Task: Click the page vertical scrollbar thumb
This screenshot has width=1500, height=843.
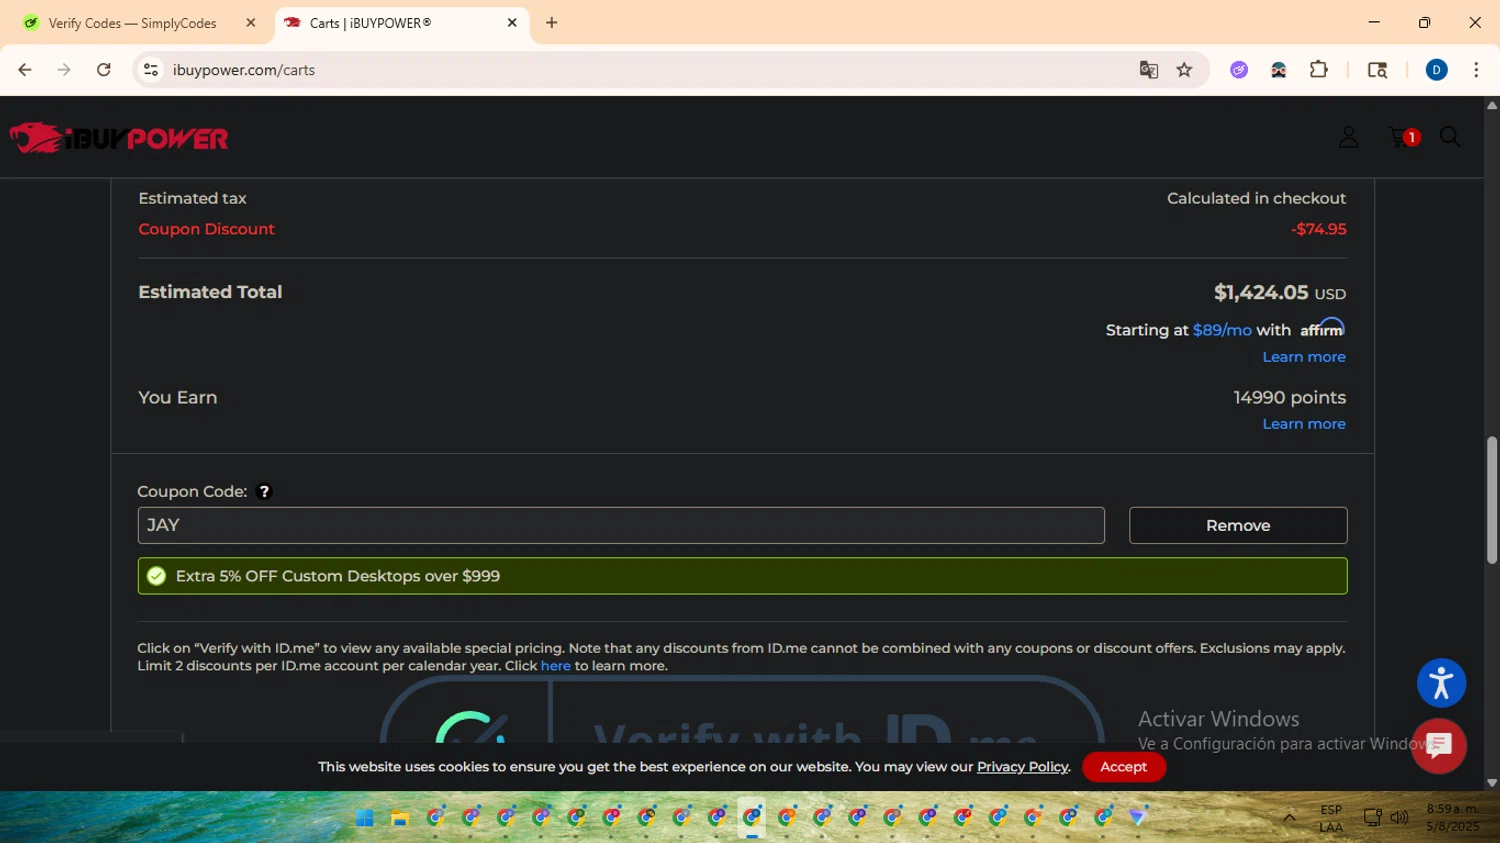Action: 1492,500
